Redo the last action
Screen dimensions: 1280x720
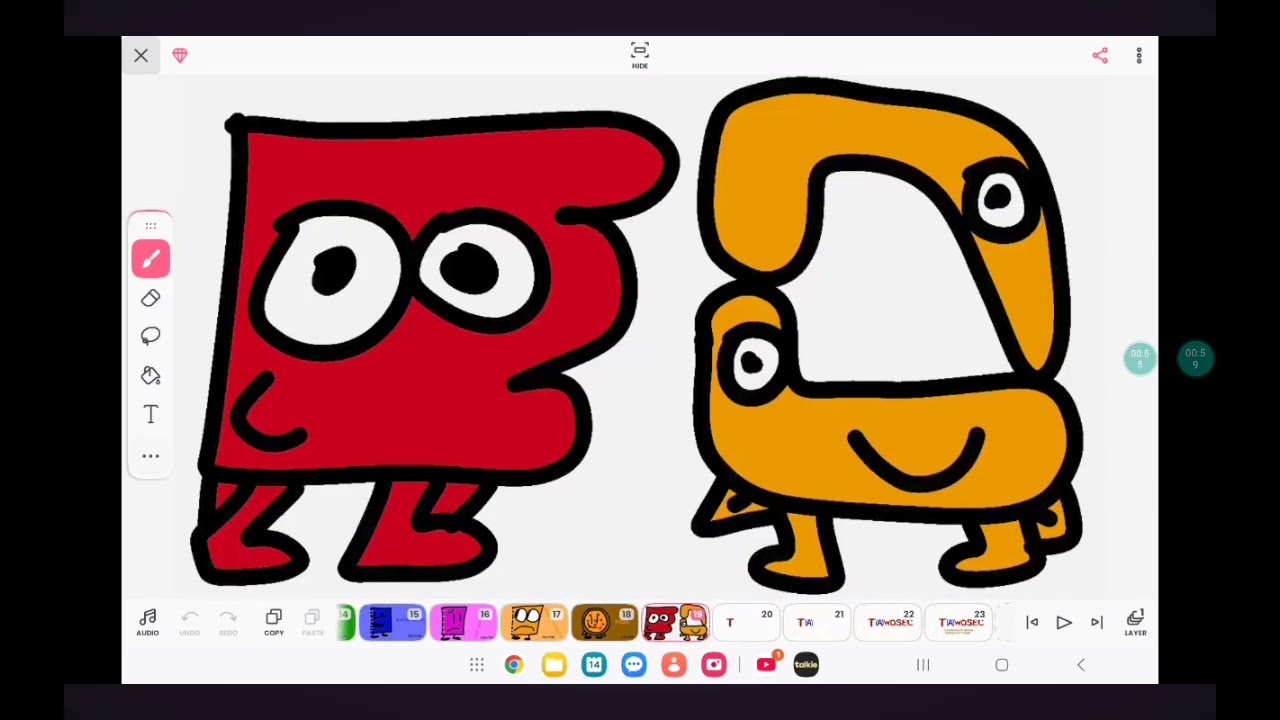228,622
